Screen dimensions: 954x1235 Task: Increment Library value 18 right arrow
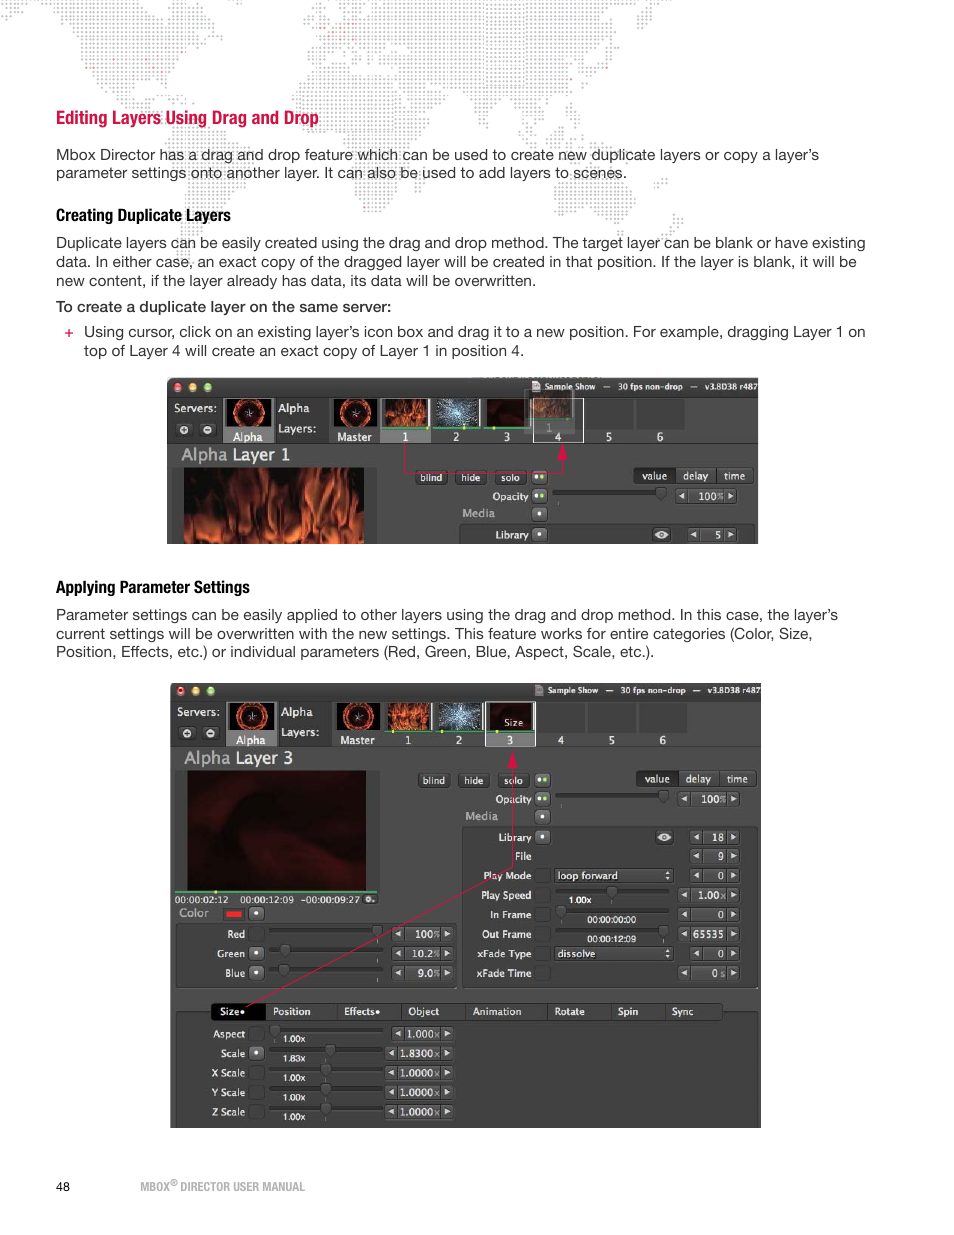coord(733,838)
